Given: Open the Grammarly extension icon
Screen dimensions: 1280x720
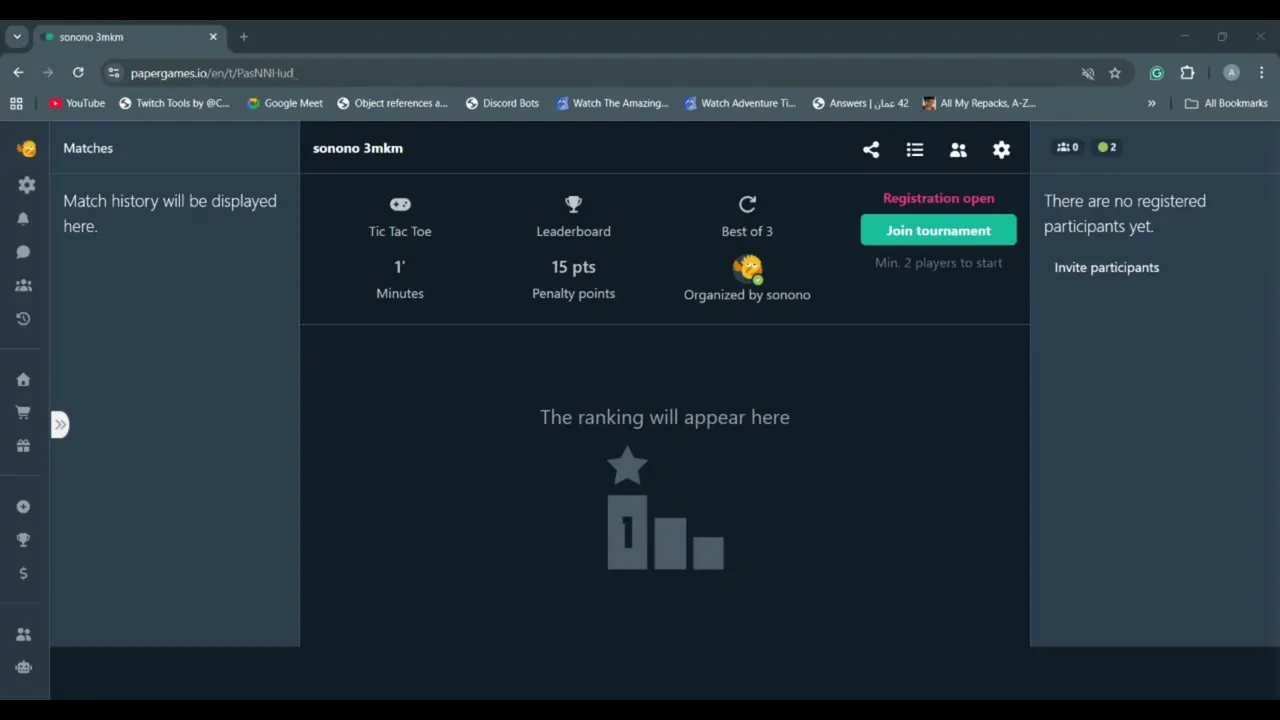Looking at the screenshot, I should [1157, 73].
